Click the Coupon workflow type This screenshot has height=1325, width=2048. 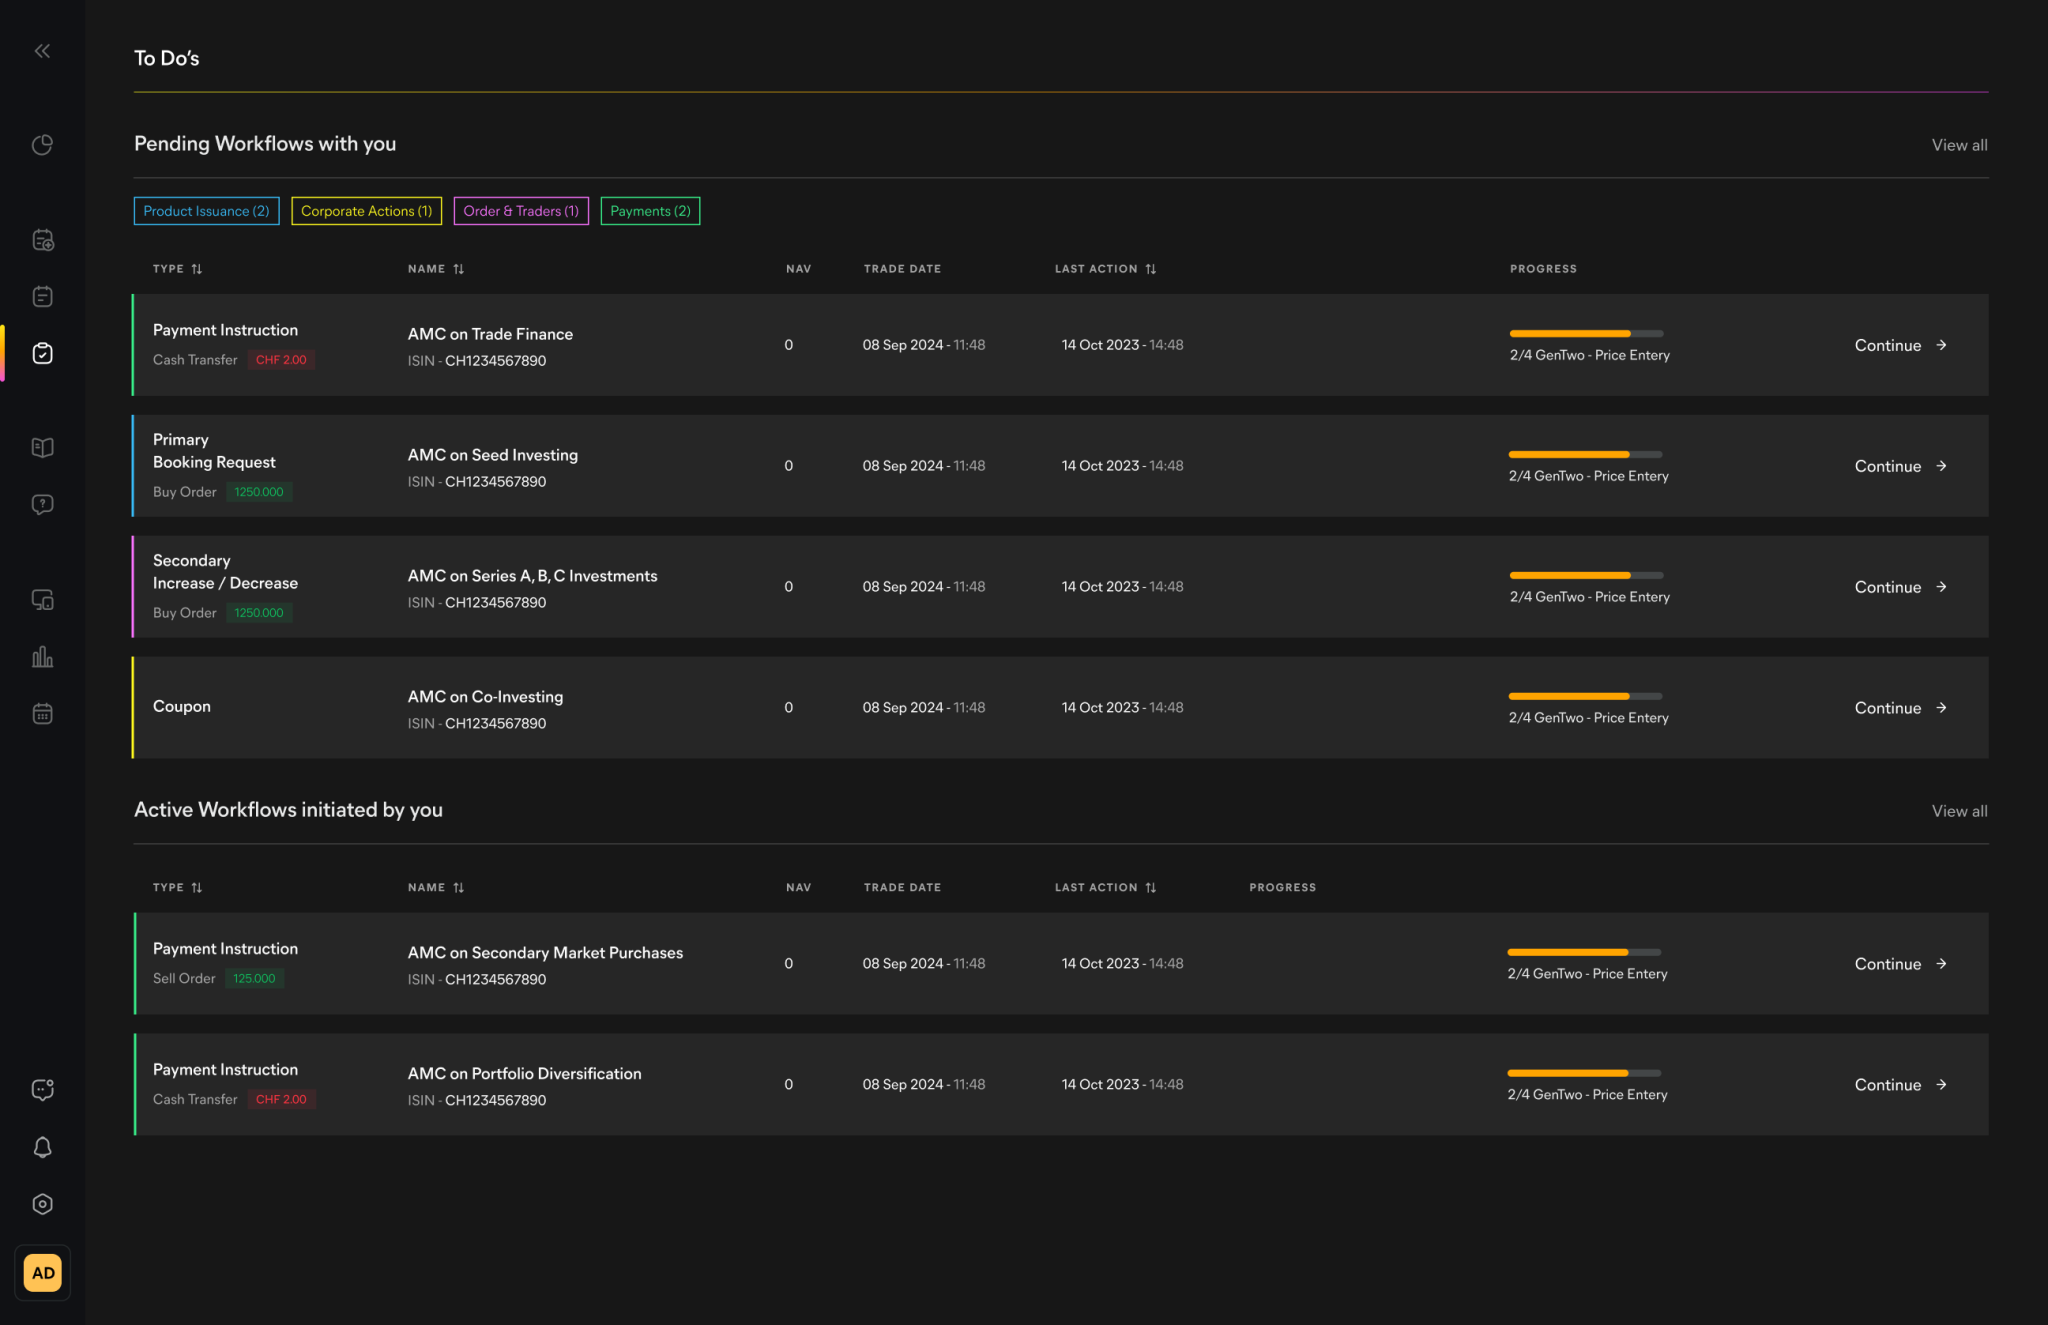[182, 706]
